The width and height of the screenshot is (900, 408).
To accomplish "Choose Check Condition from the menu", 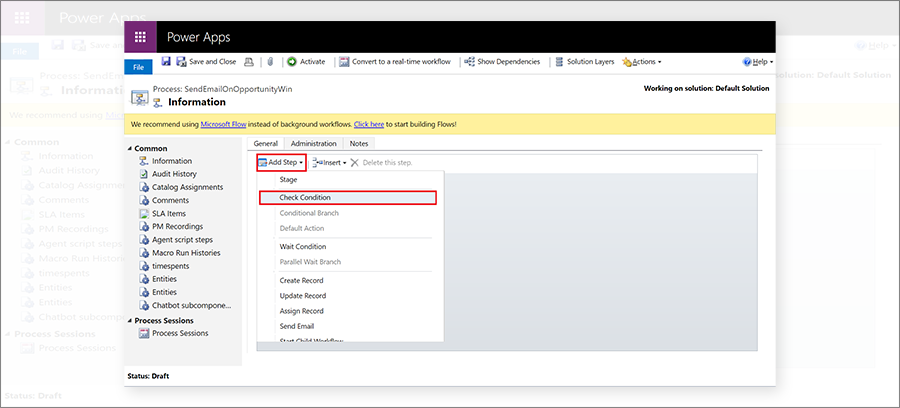I will coord(348,197).
